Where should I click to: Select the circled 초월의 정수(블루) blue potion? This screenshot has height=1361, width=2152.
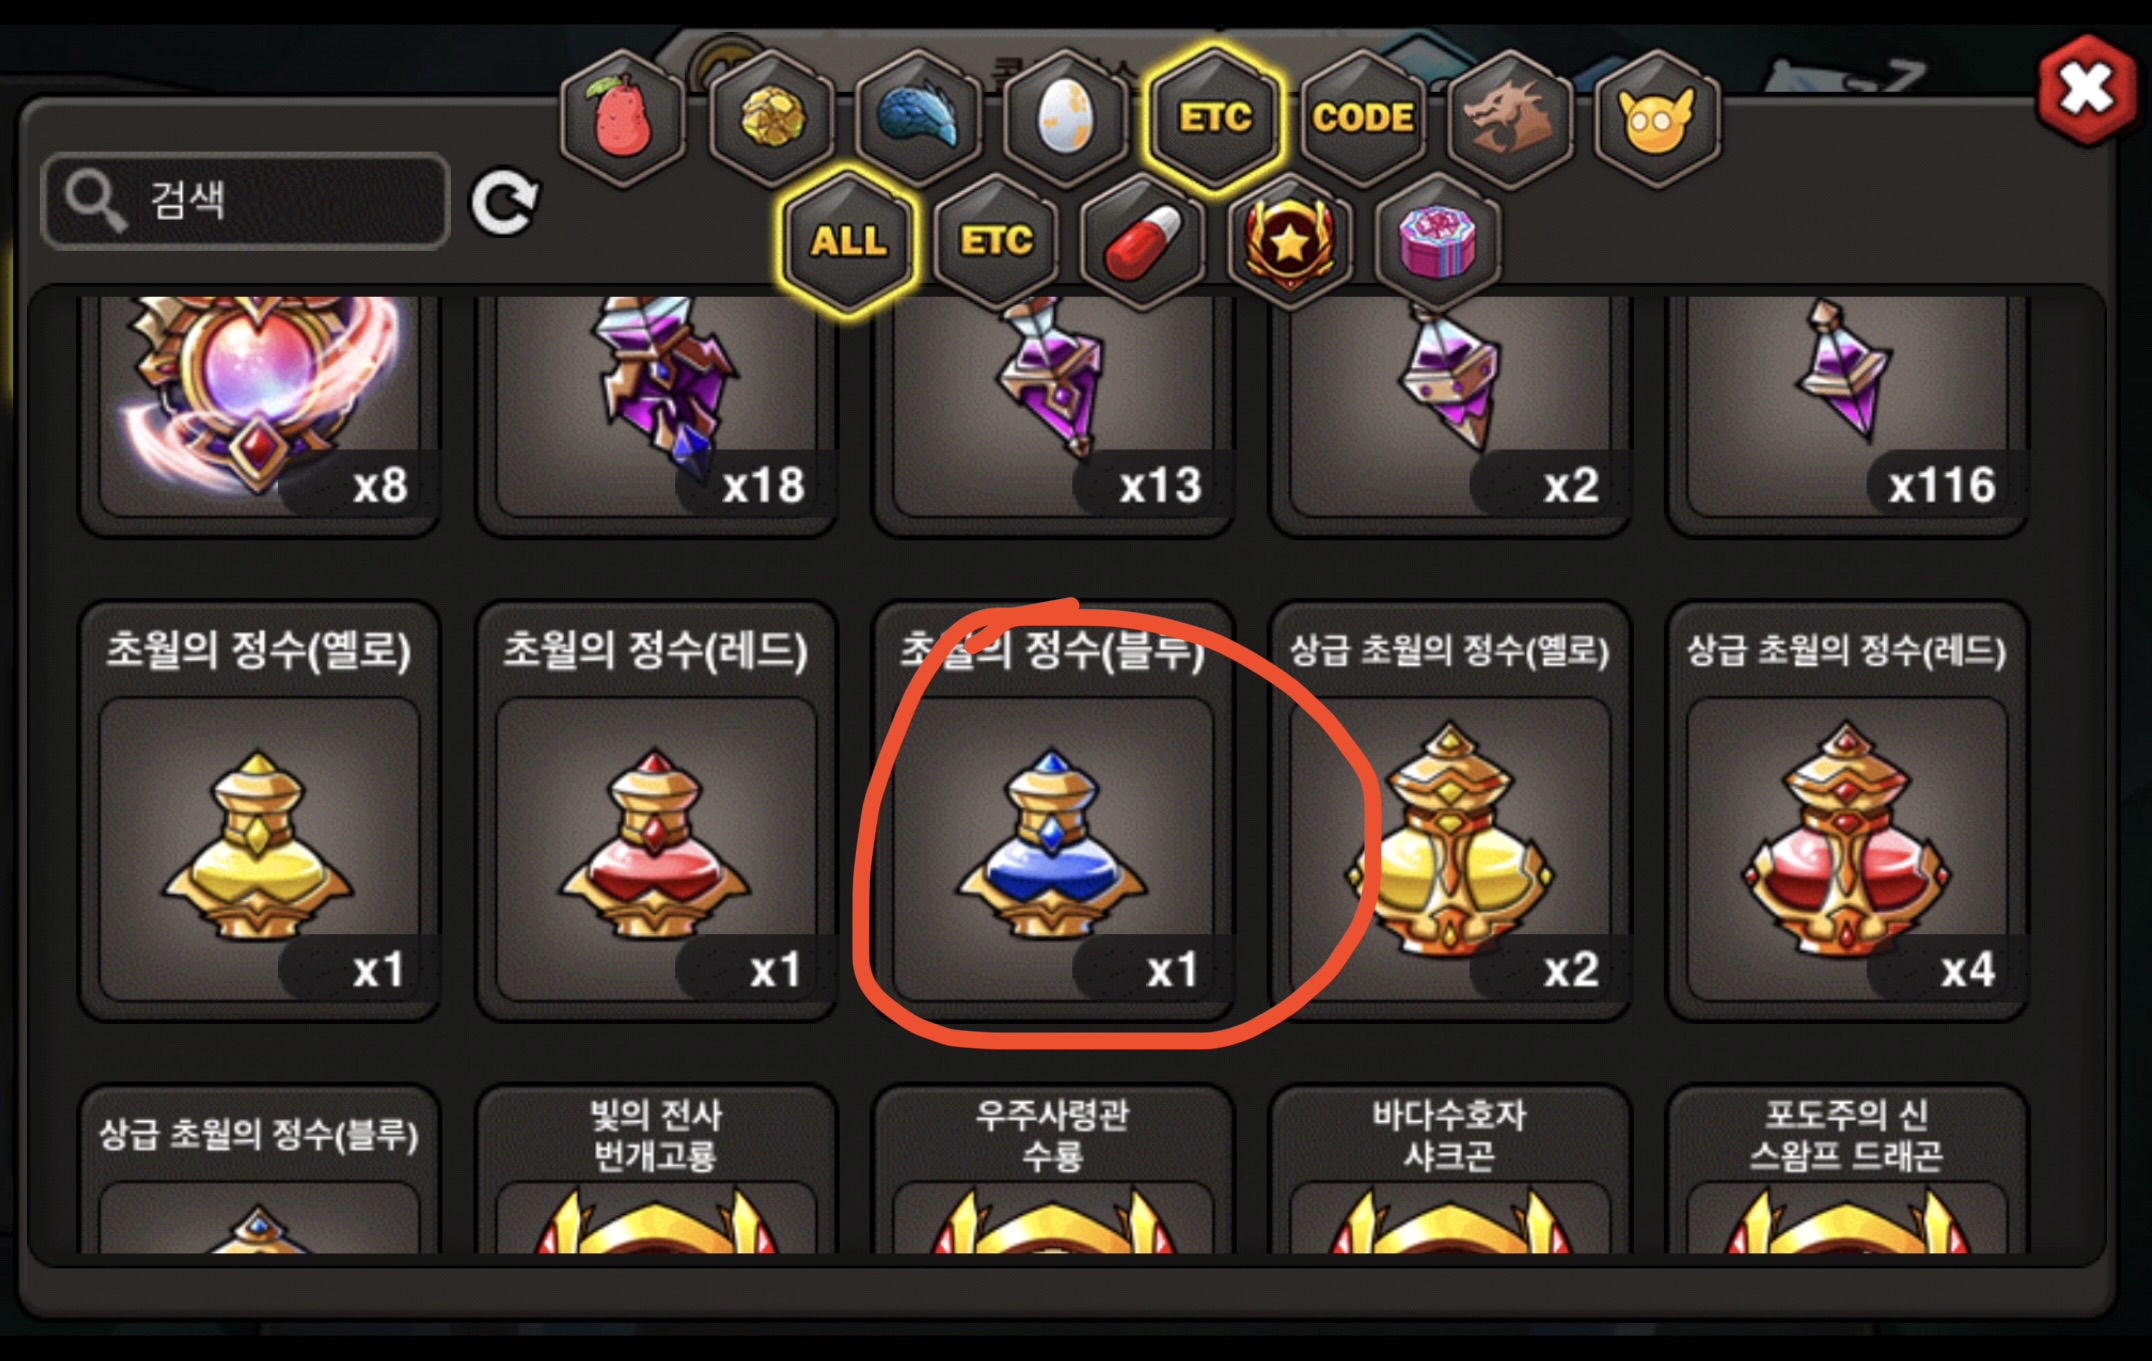coord(1052,811)
